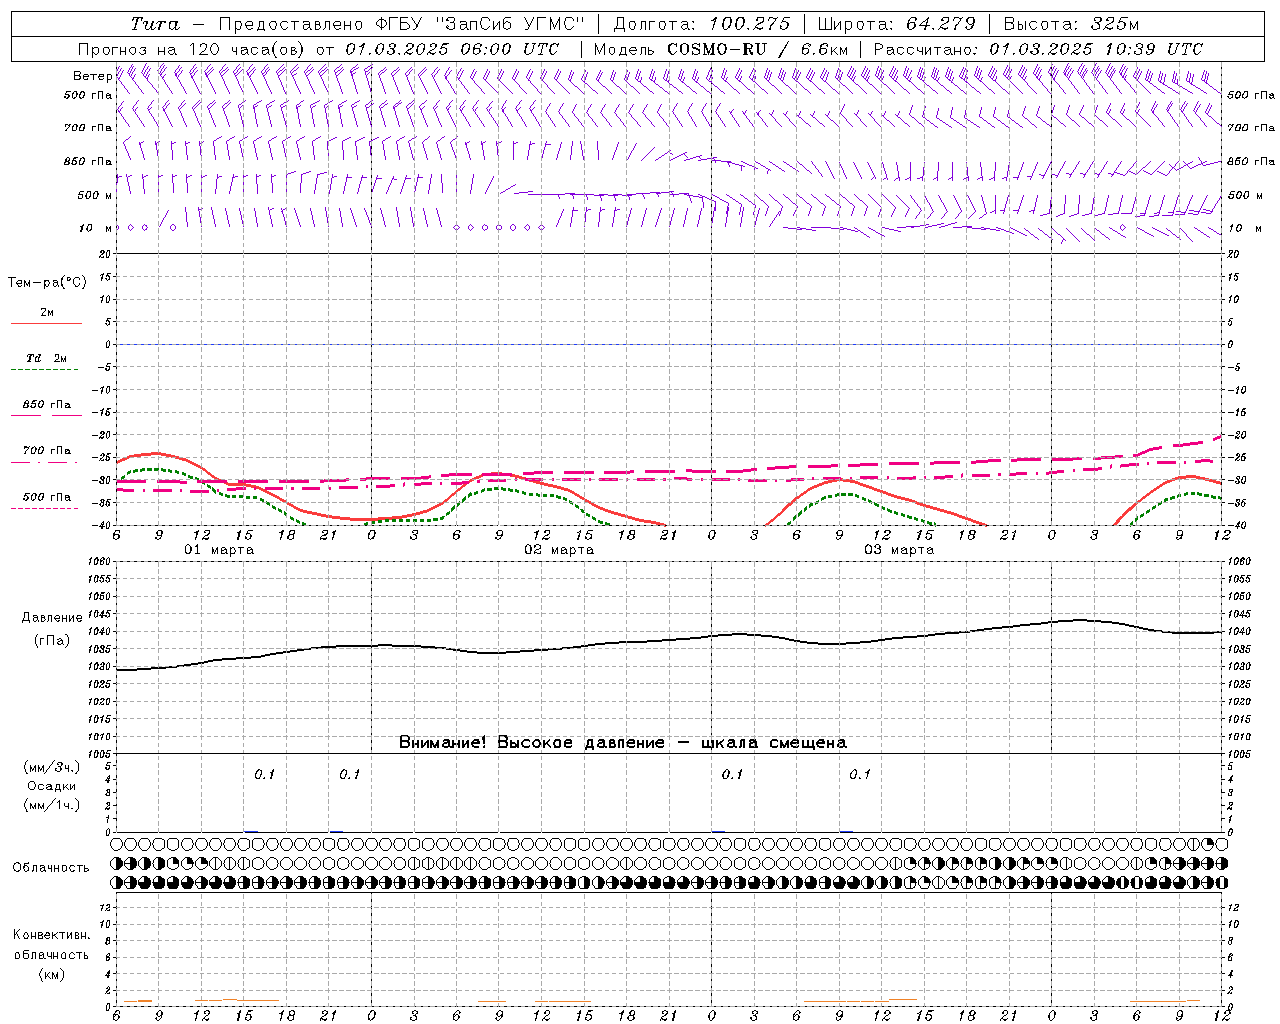Click the "ЗапСиб УГМС" provider text
The image size is (1280, 1024).
[x=510, y=24]
